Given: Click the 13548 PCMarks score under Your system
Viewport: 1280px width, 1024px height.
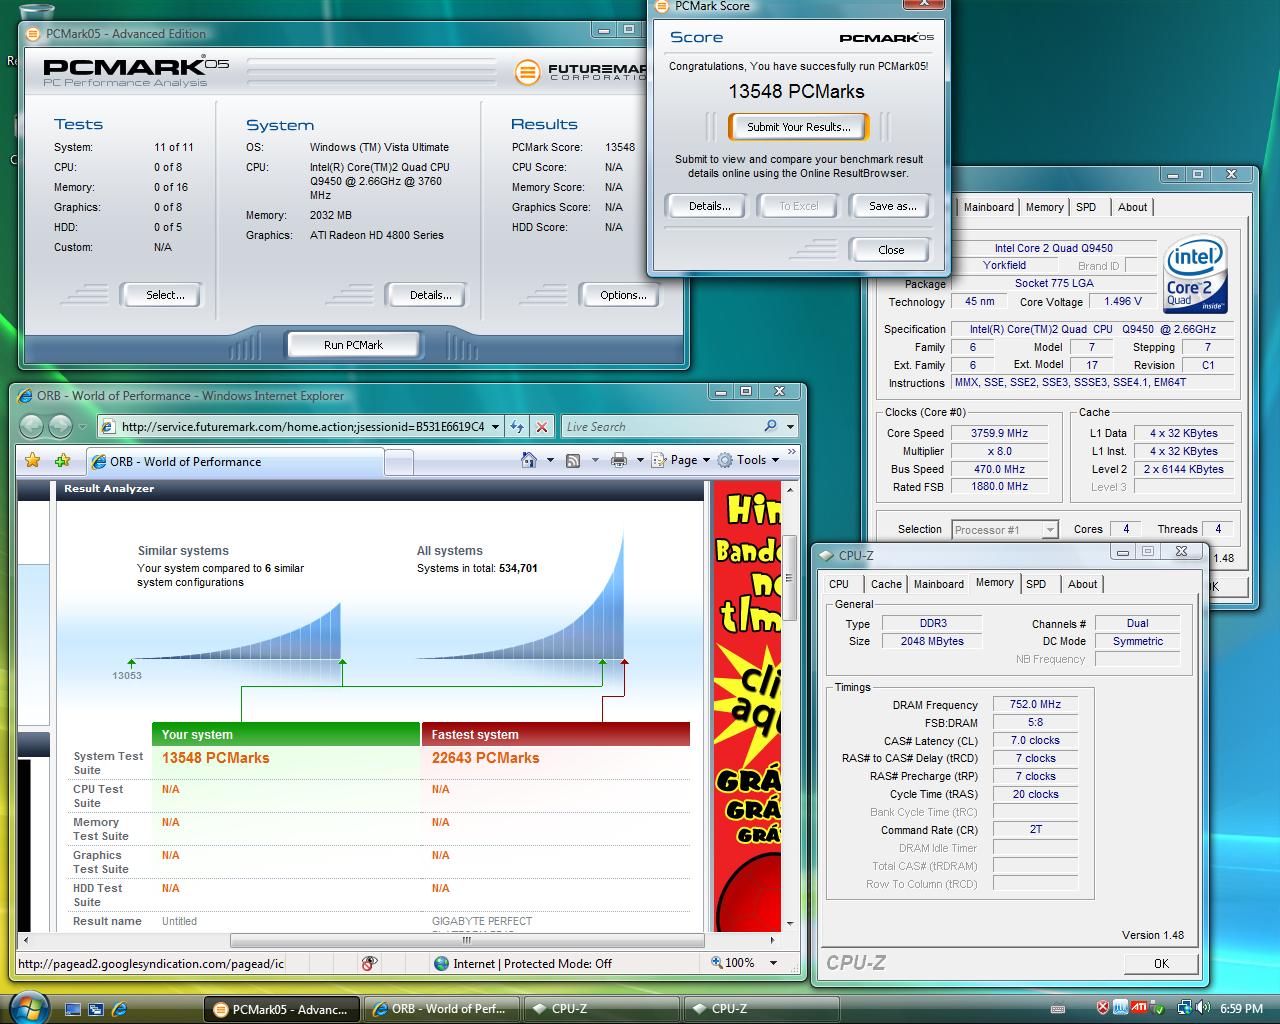Looking at the screenshot, I should 216,758.
